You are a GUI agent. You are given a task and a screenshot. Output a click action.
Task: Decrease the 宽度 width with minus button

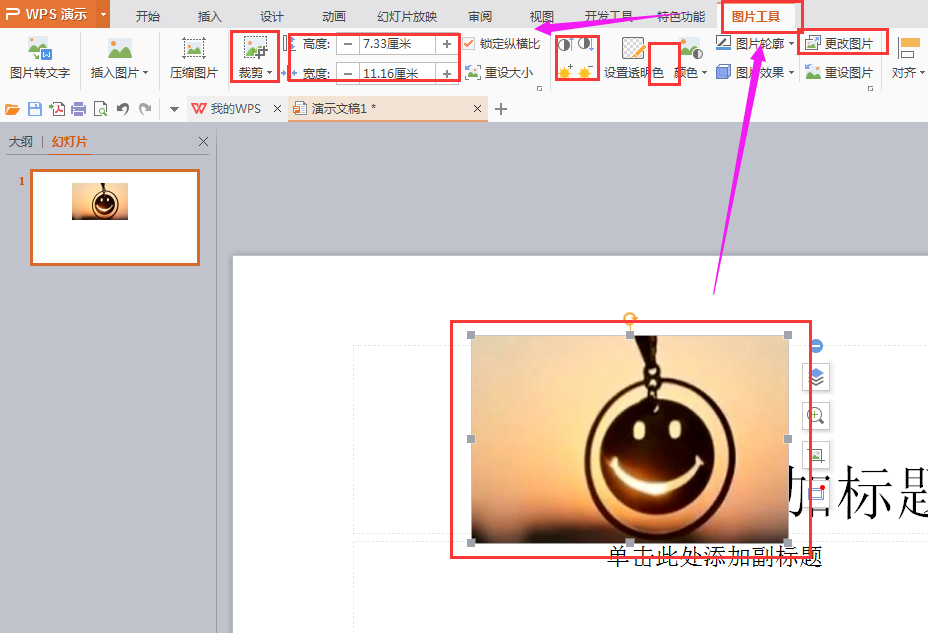(348, 73)
